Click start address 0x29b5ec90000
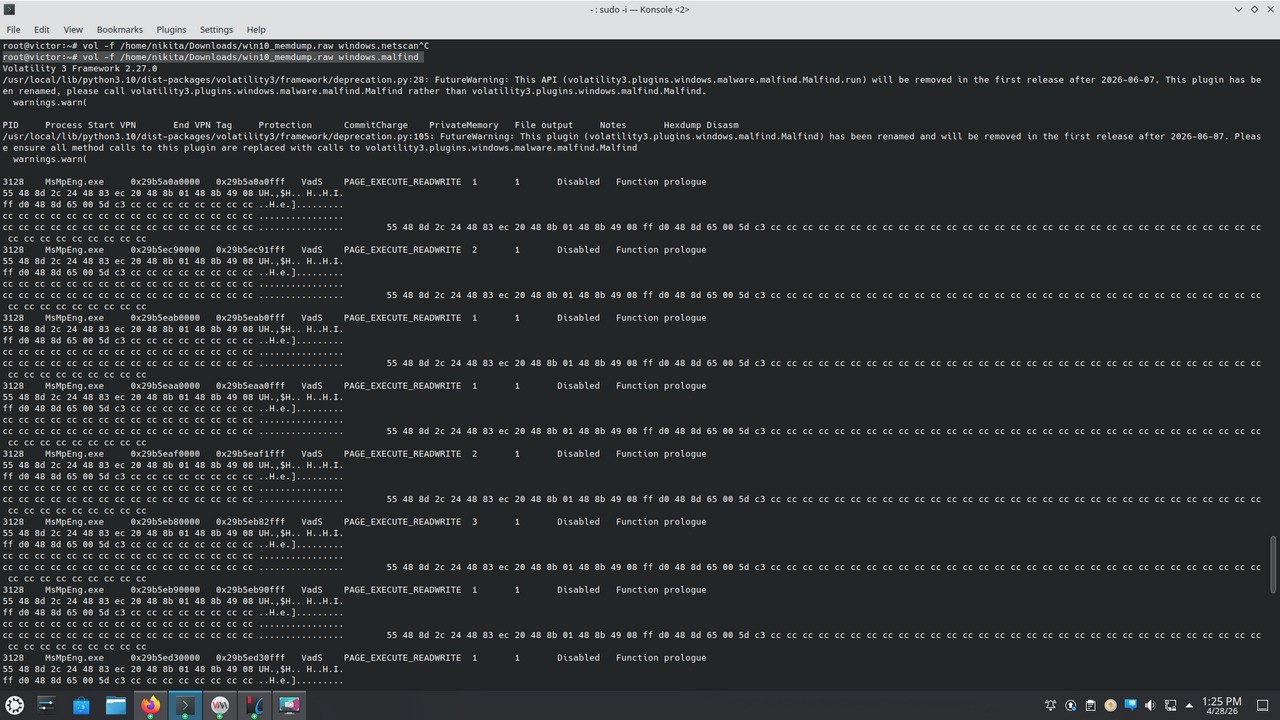Screen dimensions: 1280x720 165,250
